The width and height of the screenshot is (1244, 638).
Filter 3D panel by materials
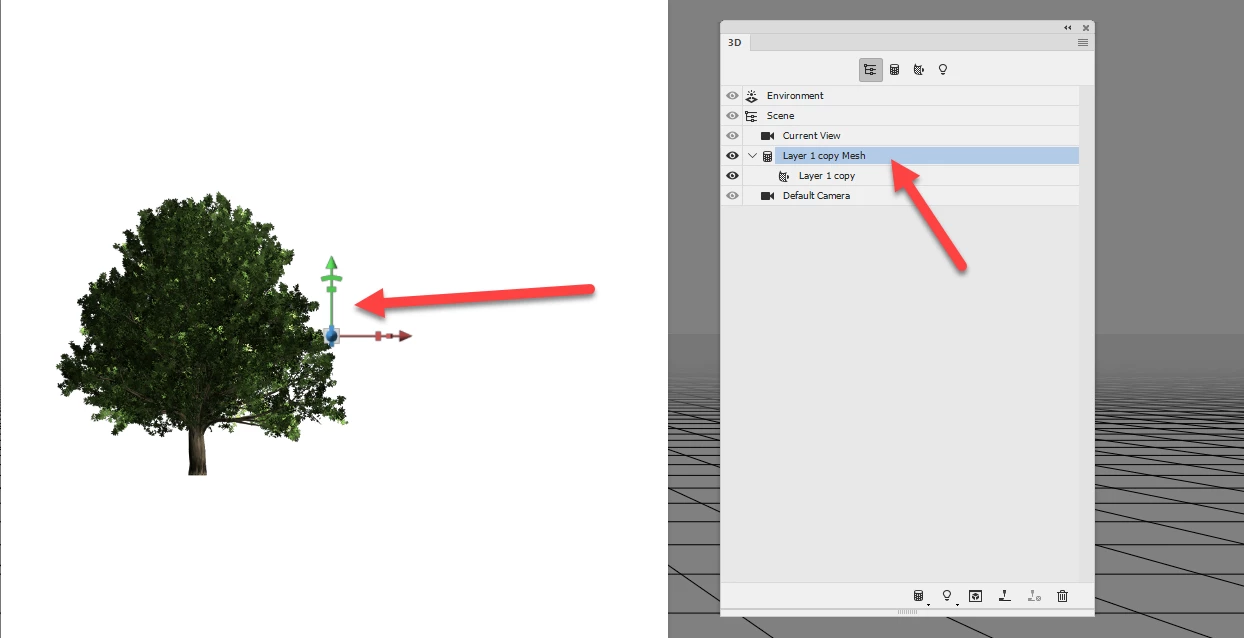(919, 70)
